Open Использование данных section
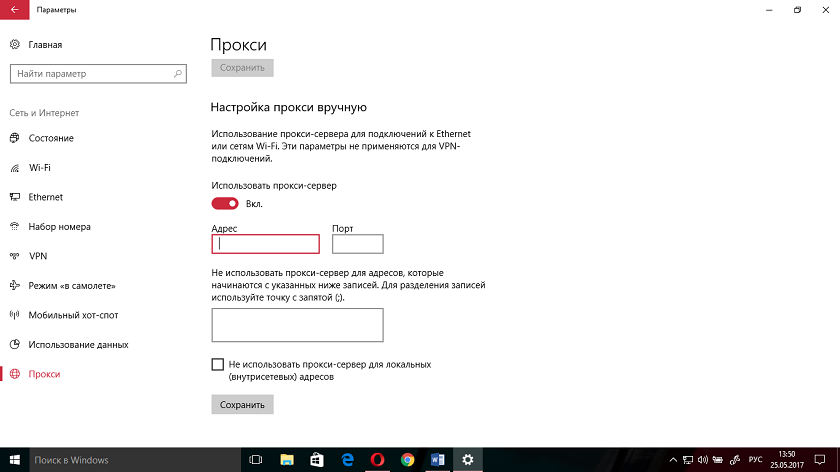 78,345
